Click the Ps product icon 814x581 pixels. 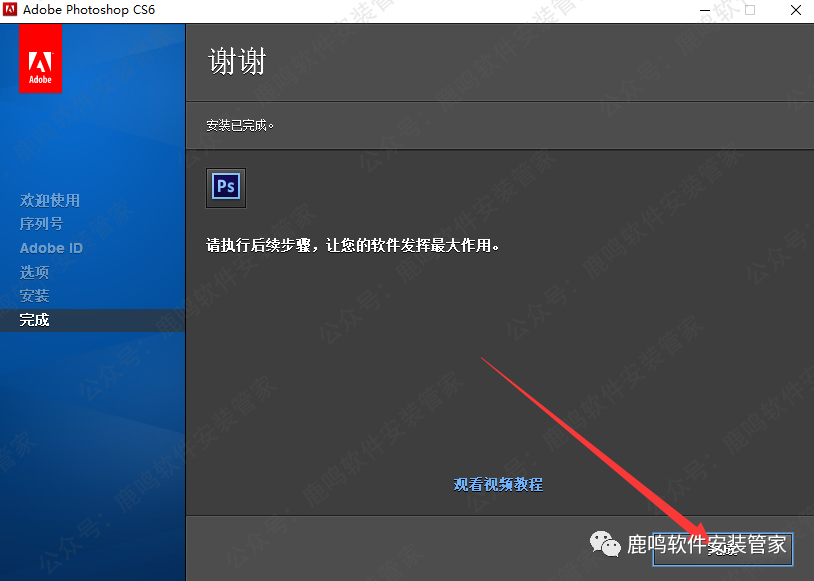pyautogui.click(x=225, y=187)
